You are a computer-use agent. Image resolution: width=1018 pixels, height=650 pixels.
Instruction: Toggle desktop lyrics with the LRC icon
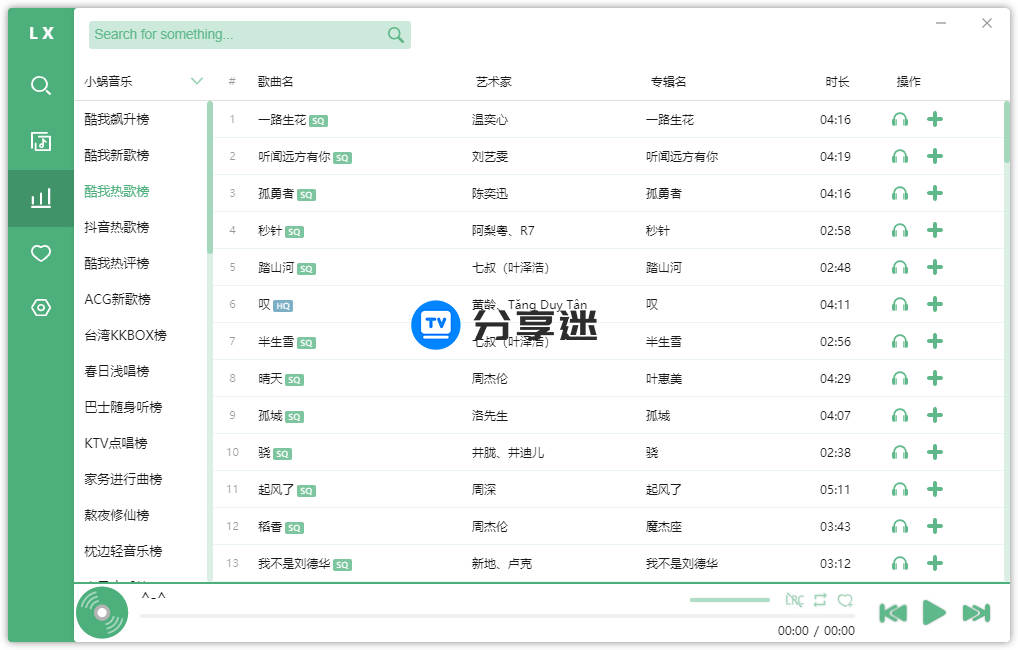[794, 599]
